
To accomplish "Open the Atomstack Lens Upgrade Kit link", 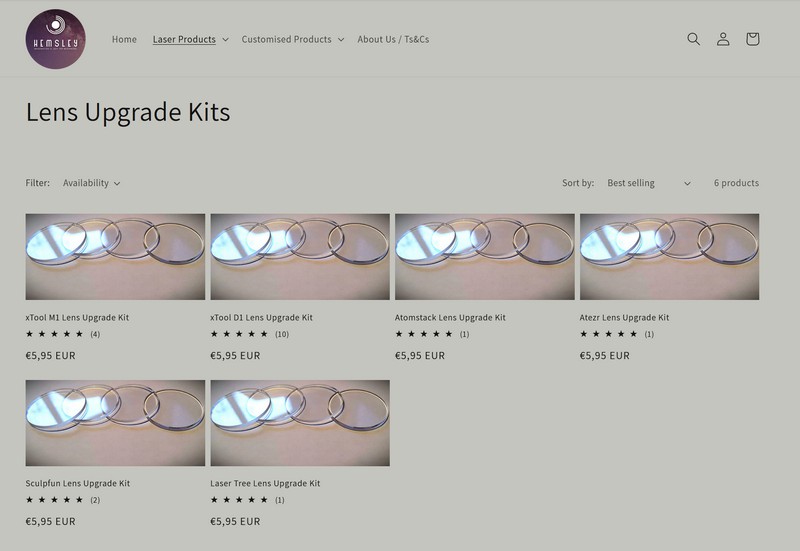I will [x=450, y=317].
